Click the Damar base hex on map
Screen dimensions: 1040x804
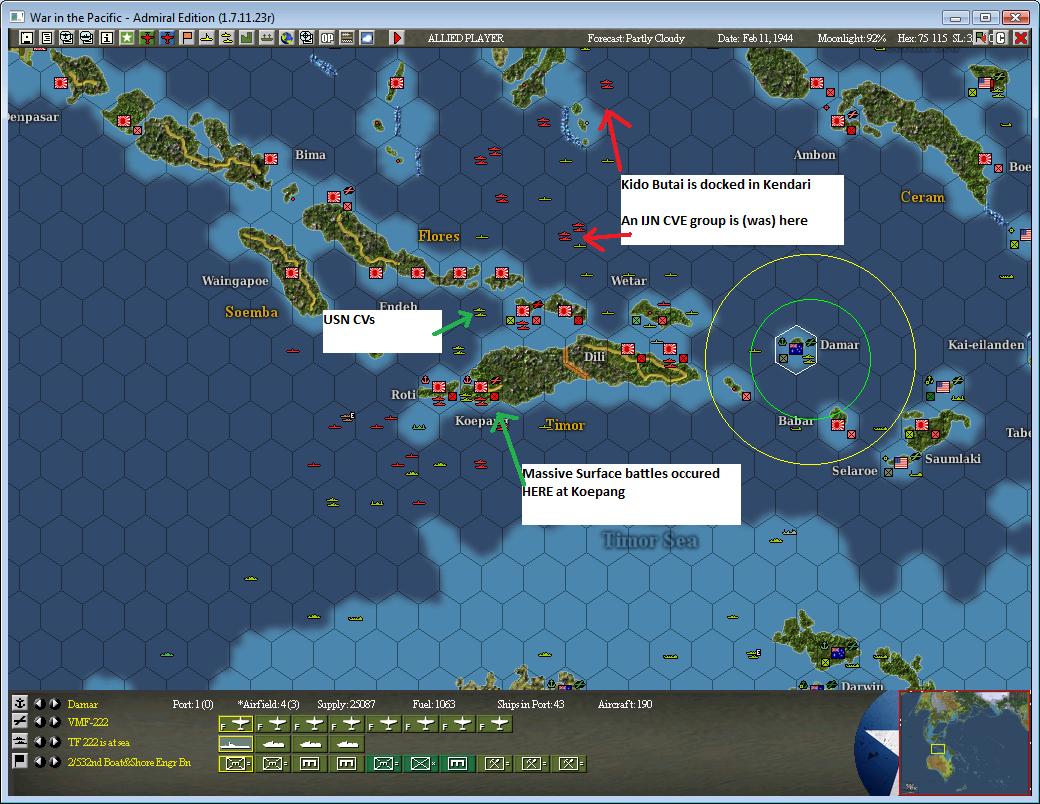796,350
